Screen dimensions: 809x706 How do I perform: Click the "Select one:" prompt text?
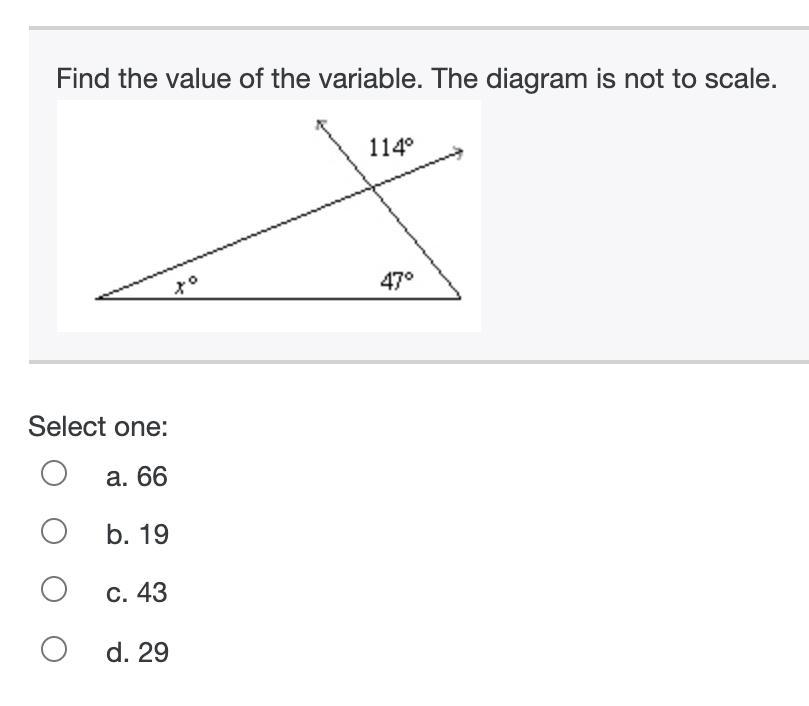pos(98,427)
